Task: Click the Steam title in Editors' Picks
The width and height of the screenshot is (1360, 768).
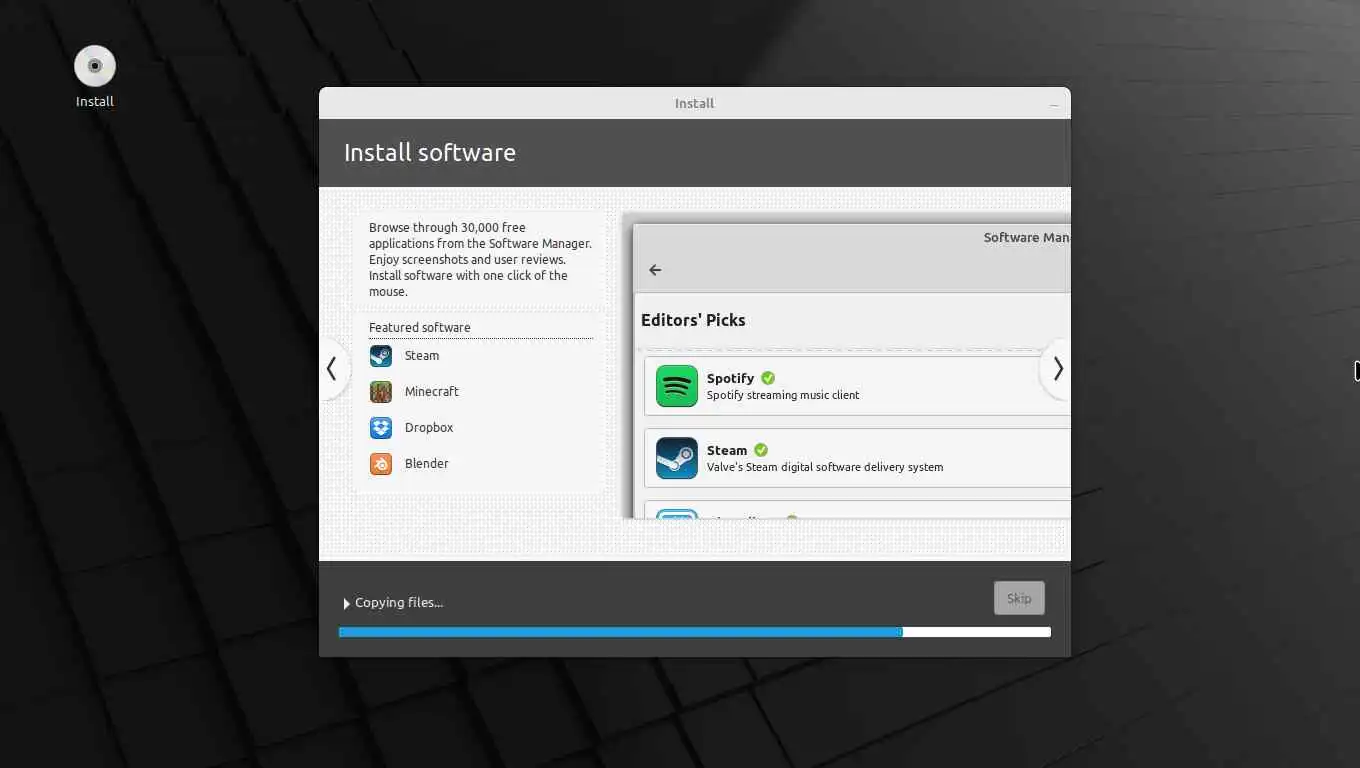Action: [727, 450]
